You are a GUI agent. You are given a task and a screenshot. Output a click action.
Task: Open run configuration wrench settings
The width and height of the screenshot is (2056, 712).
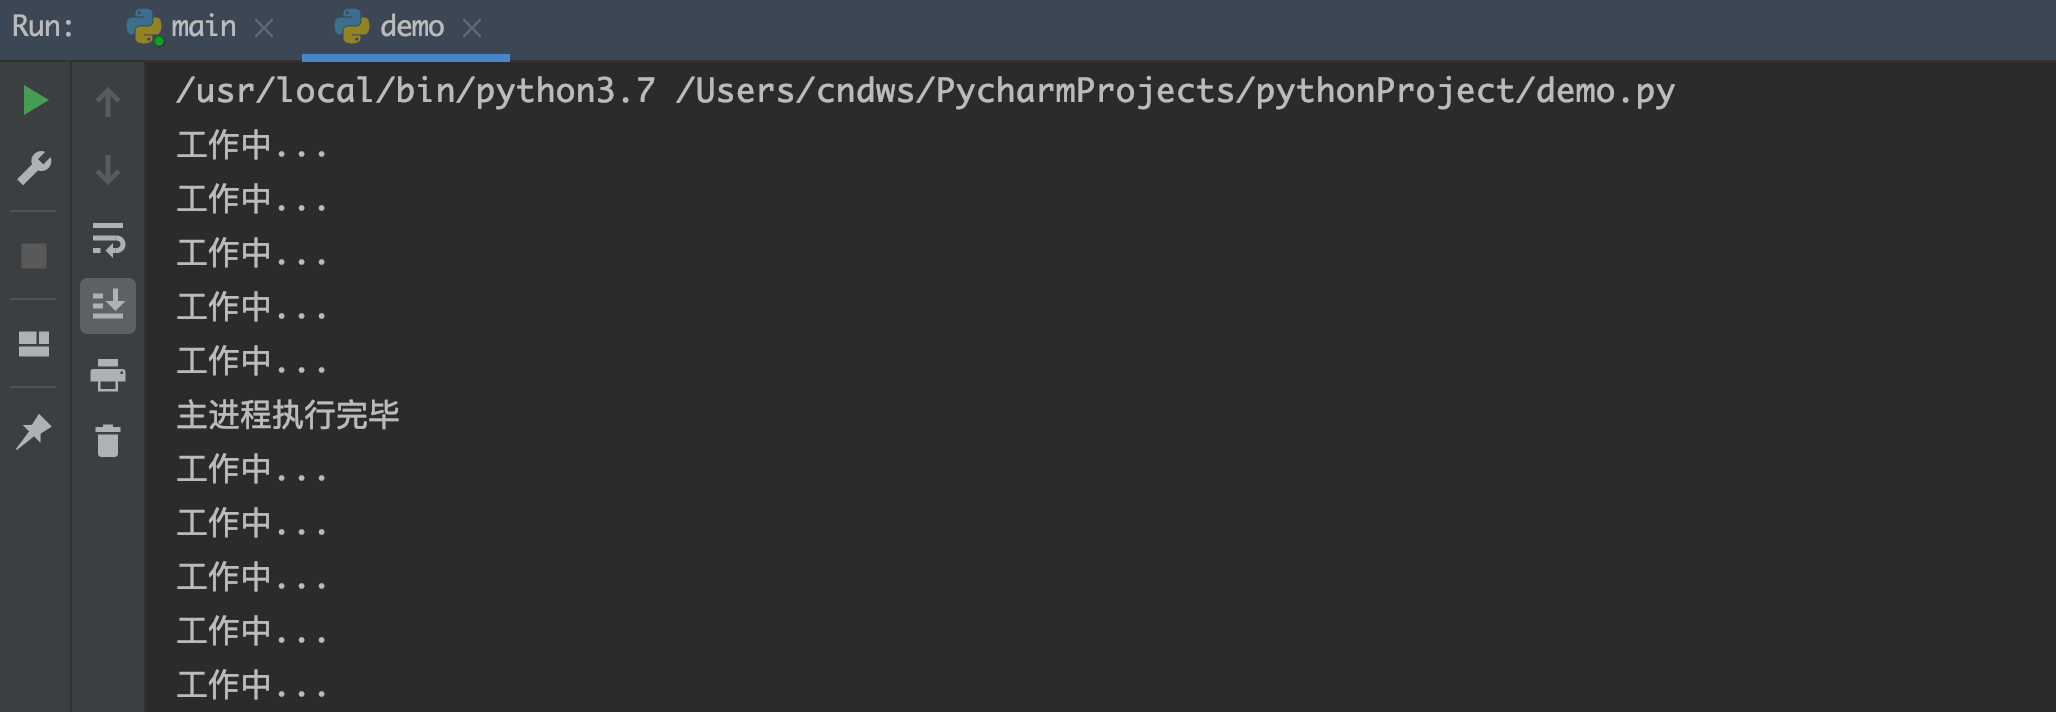(34, 168)
